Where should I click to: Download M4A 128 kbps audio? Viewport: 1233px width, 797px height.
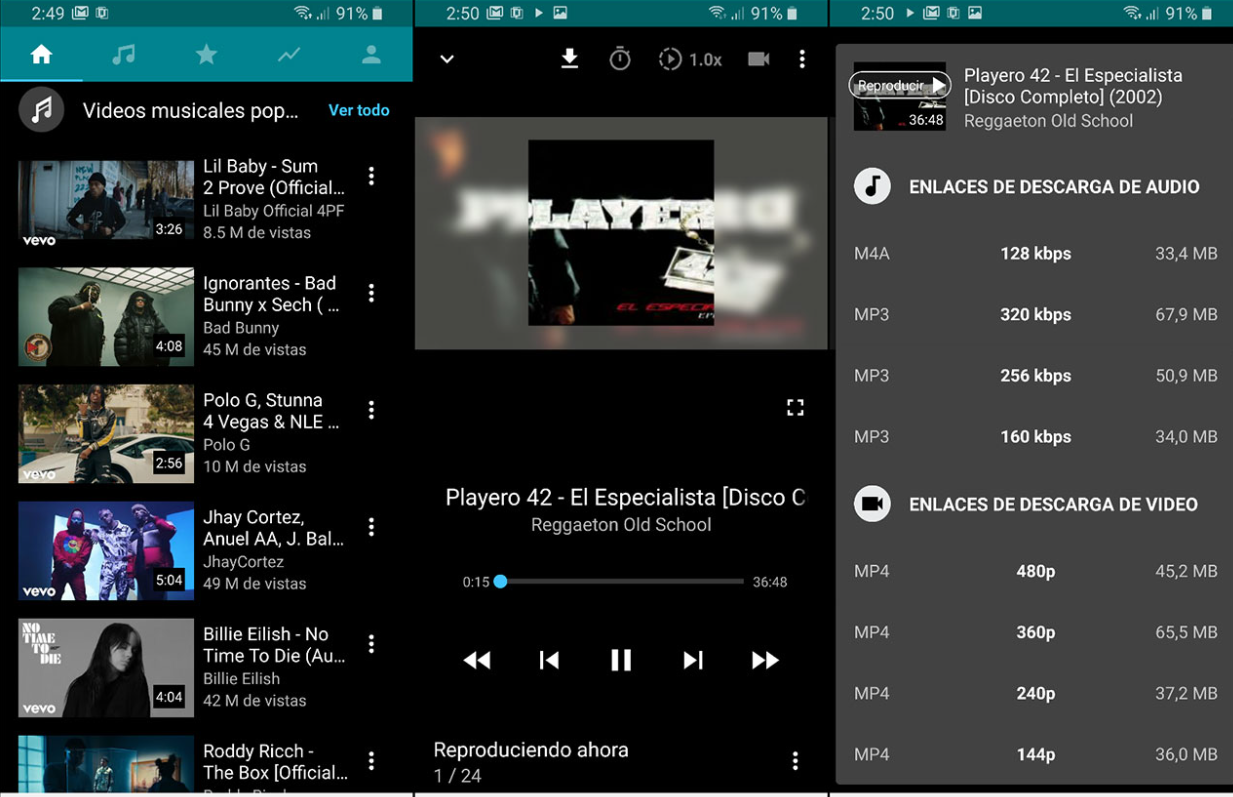1035,253
